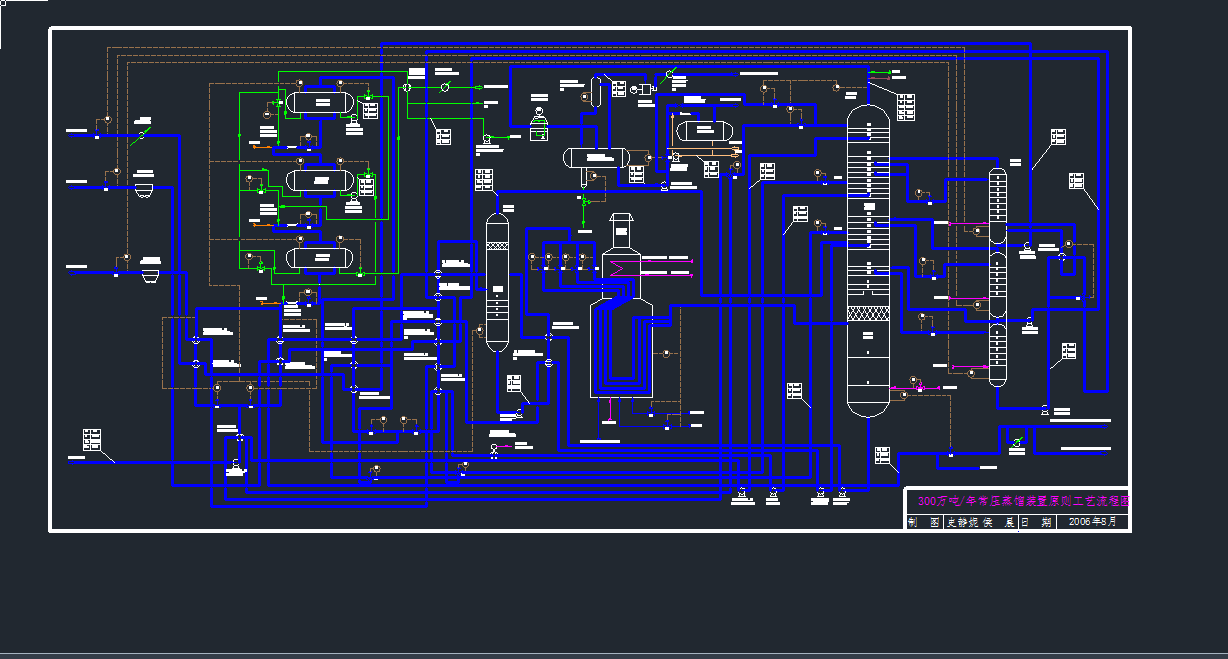Click the data table at bottom-left corner
1228x659 pixels.
(x=92, y=439)
